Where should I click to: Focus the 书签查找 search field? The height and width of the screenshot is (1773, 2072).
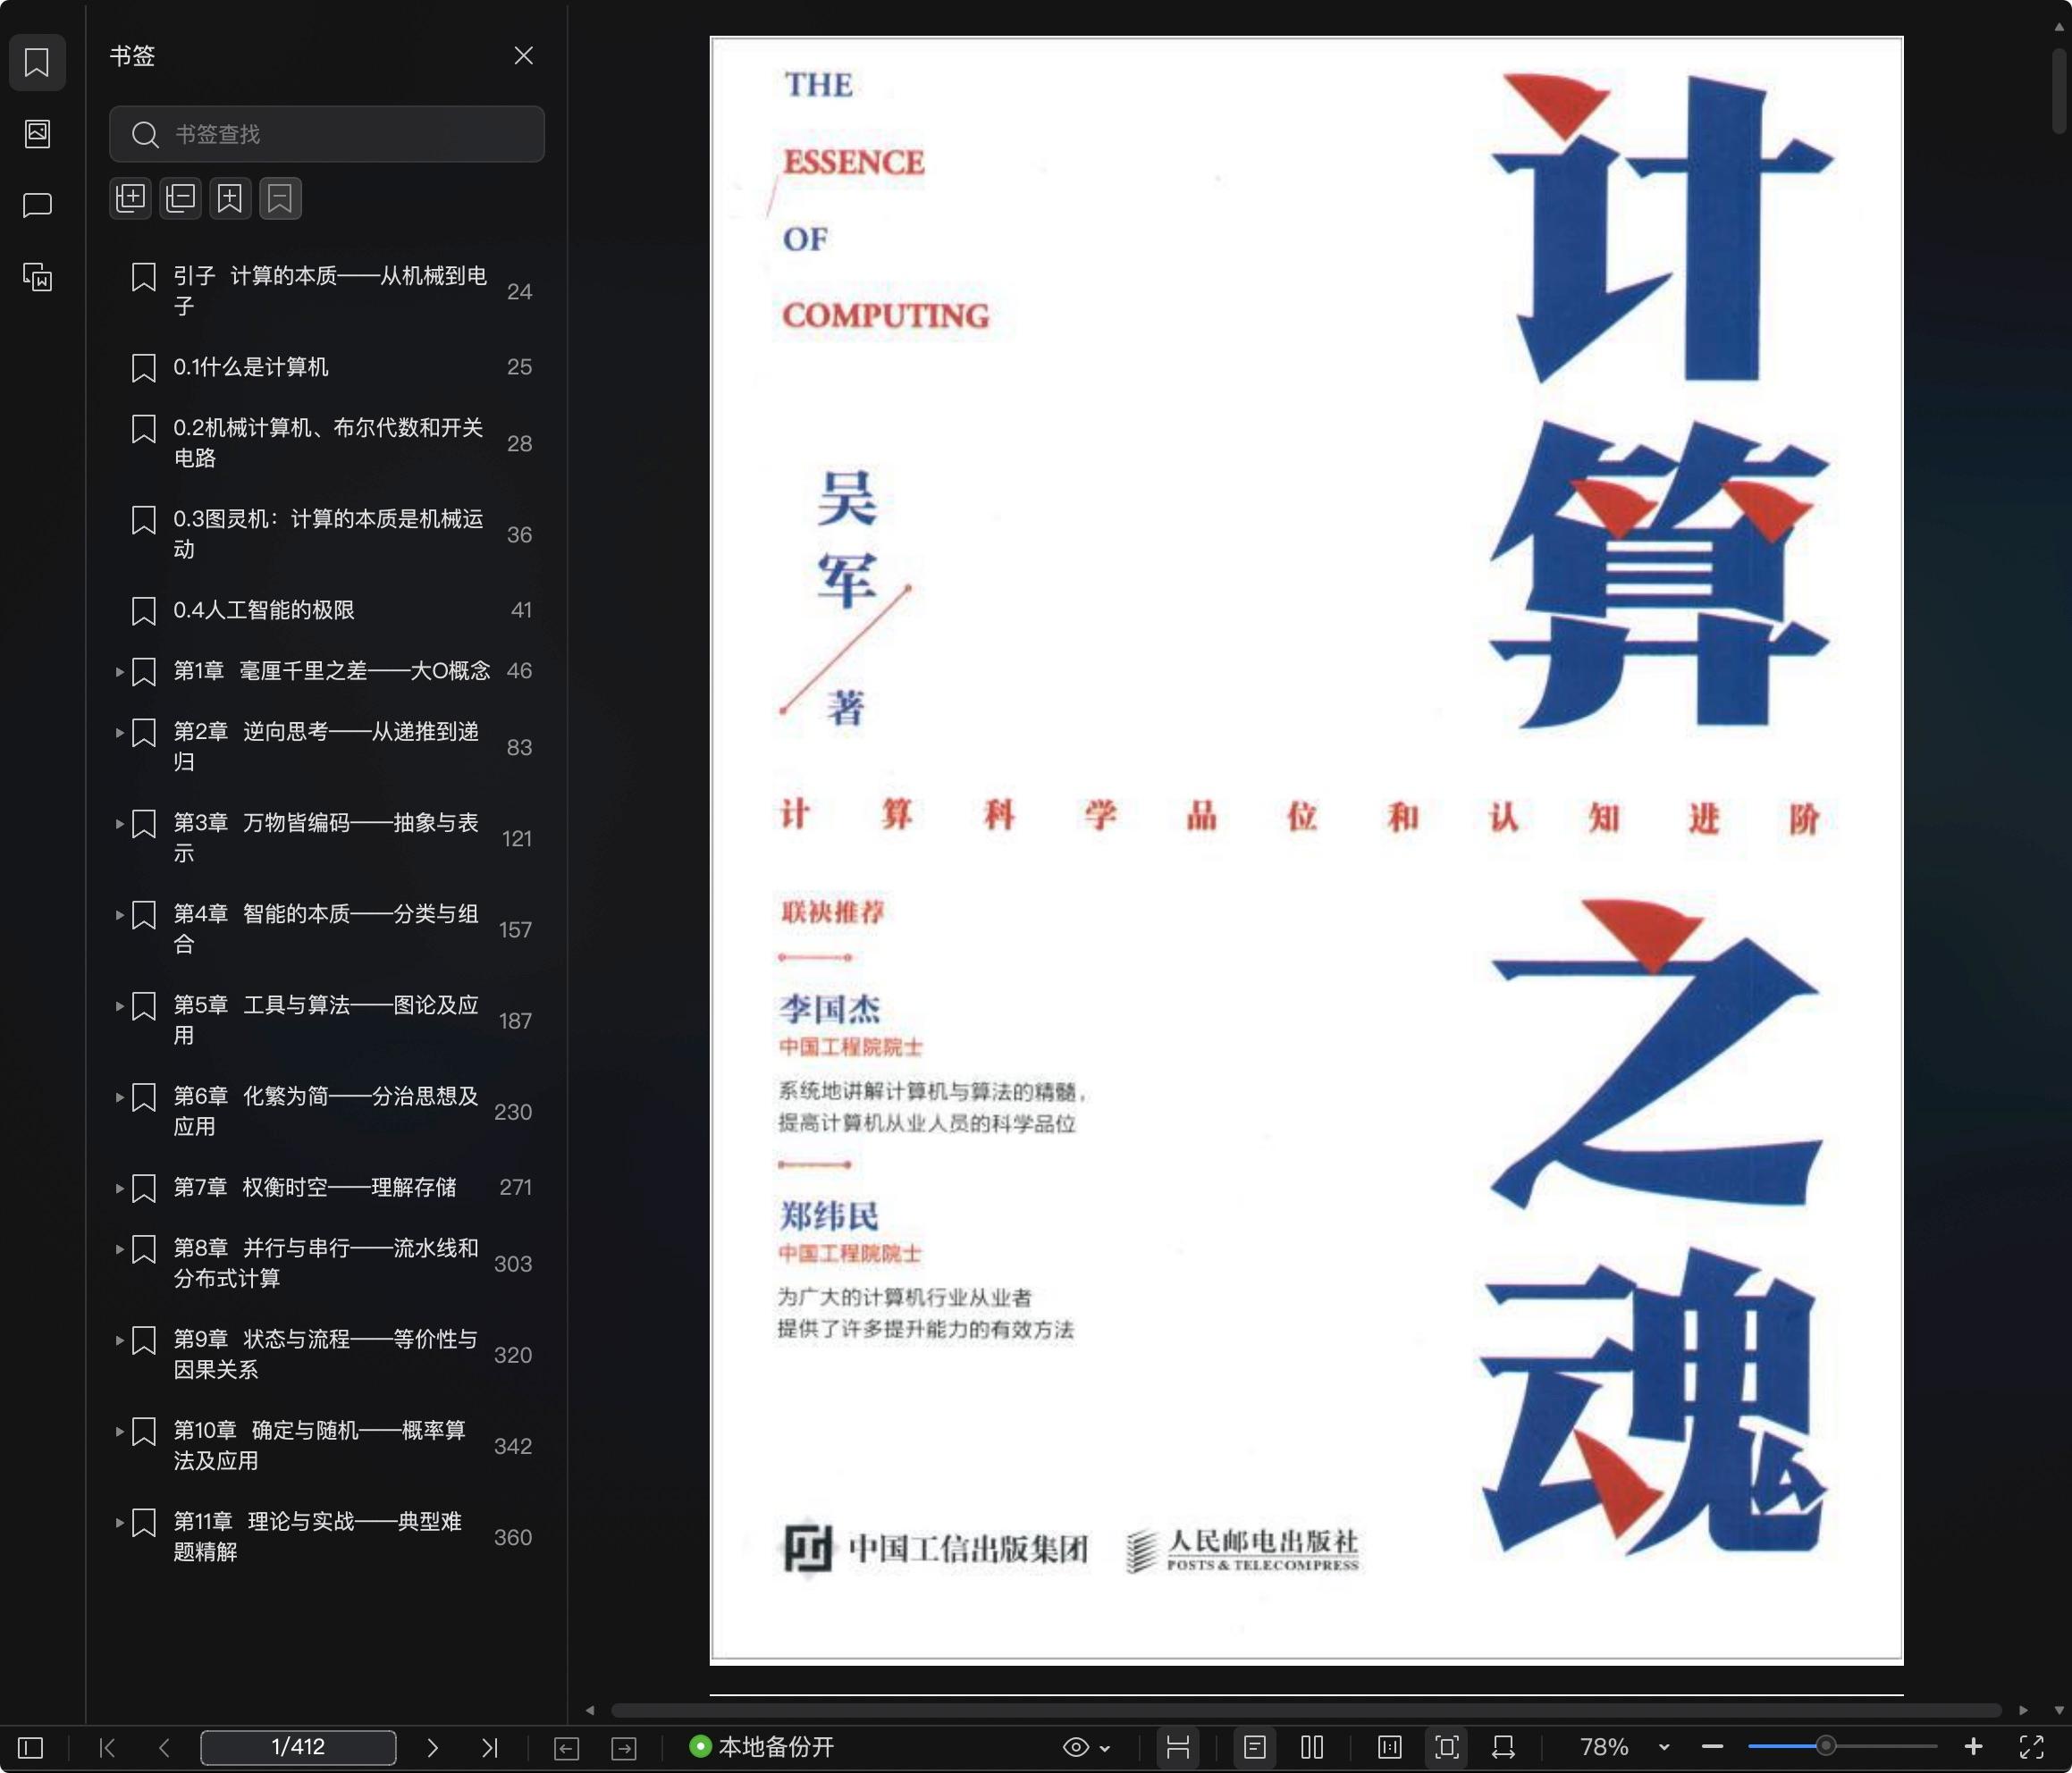pos(327,134)
